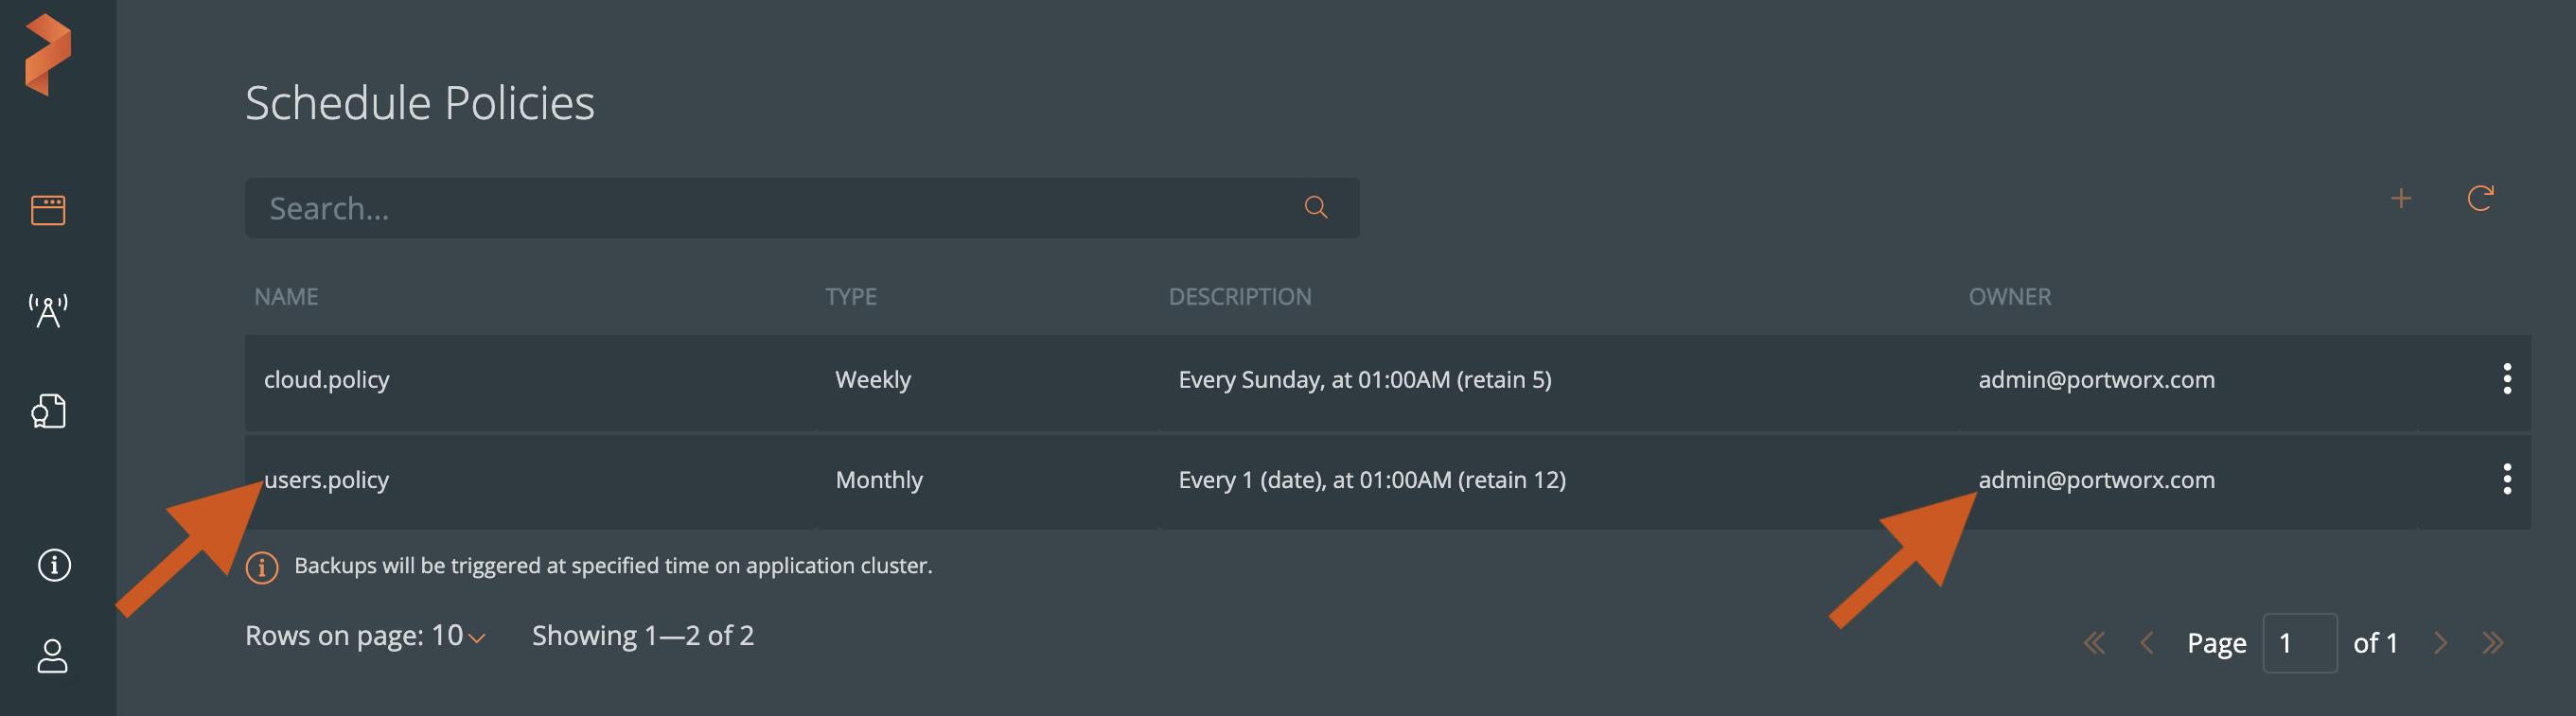
Task: Click the plus icon to add policy
Action: pos(2401,199)
